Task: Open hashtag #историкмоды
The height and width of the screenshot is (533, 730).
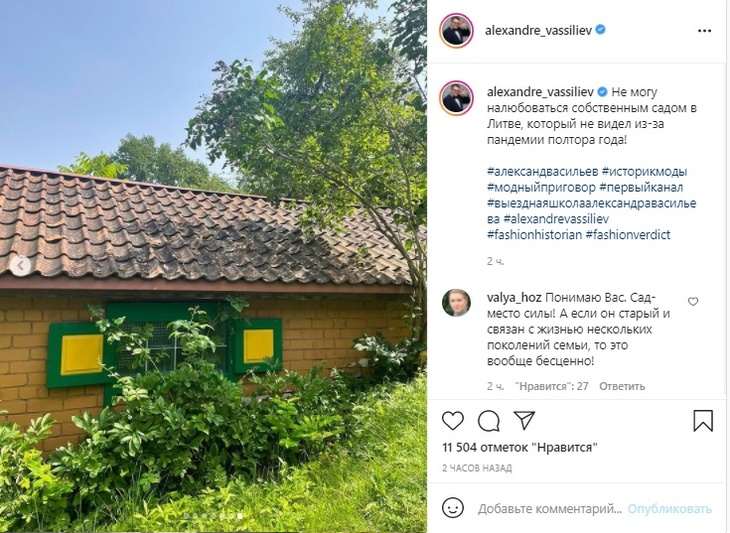Action: (x=644, y=171)
